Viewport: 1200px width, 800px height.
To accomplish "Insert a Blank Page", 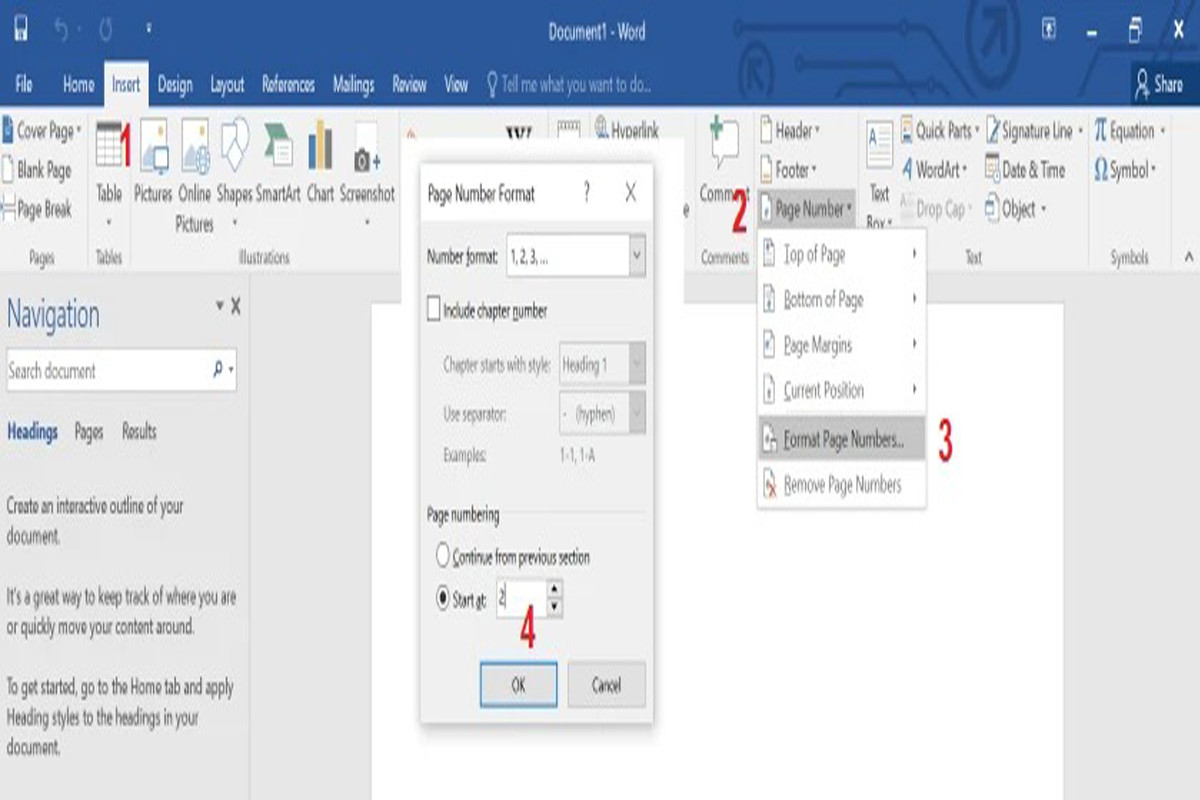I will [x=37, y=170].
